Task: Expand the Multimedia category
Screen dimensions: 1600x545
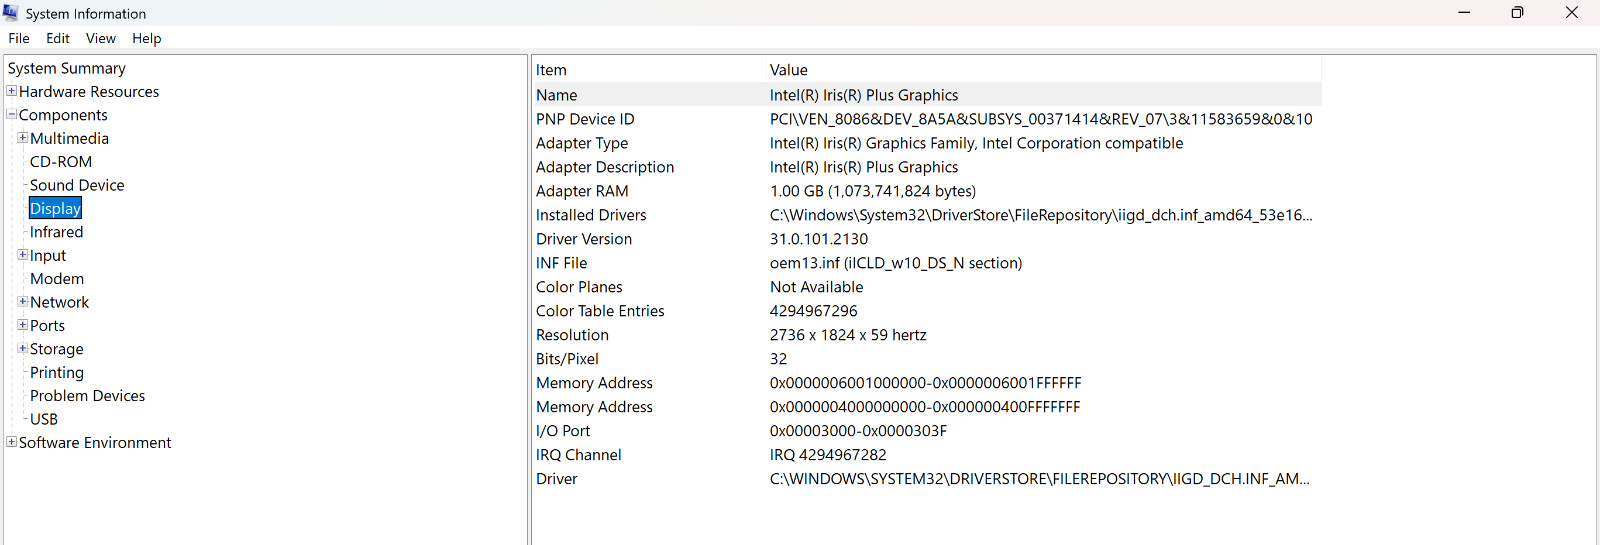Action: point(23,138)
